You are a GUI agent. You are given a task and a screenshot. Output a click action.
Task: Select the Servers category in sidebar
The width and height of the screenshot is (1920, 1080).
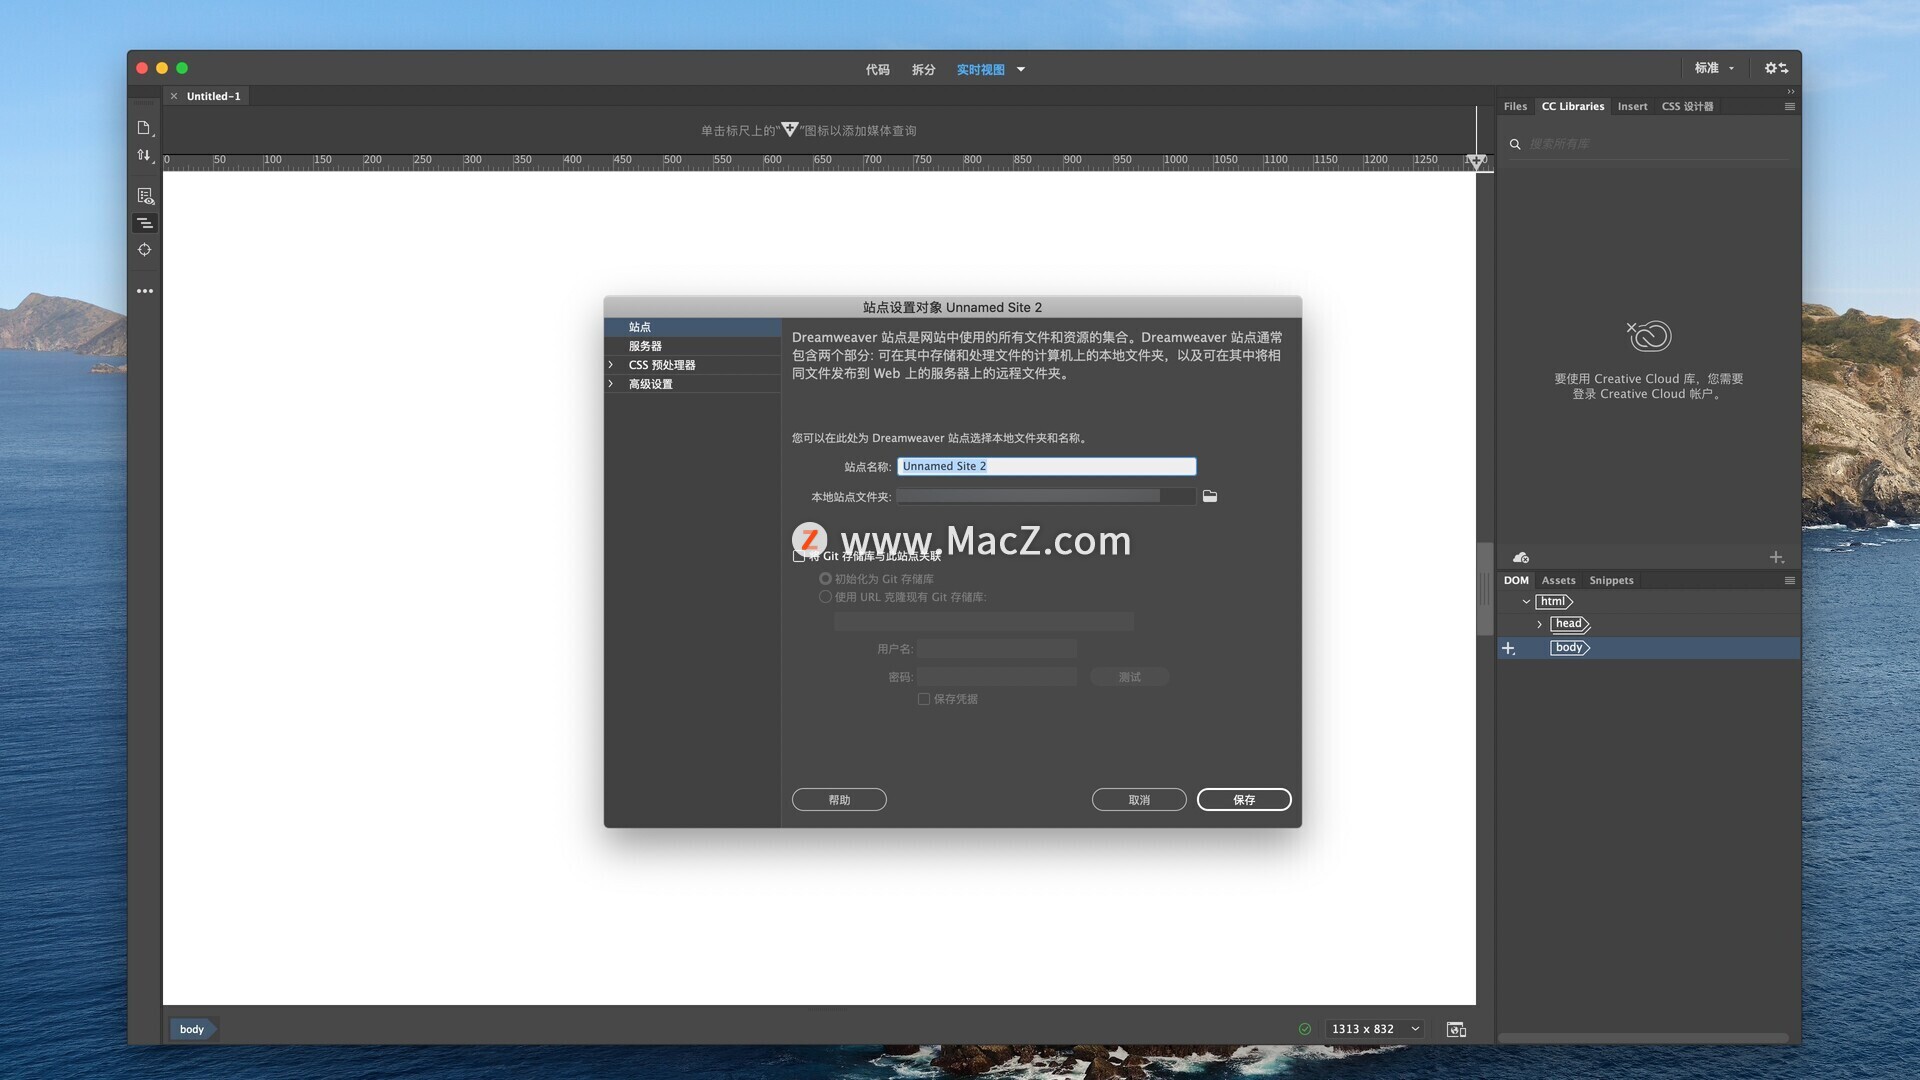[x=692, y=346]
